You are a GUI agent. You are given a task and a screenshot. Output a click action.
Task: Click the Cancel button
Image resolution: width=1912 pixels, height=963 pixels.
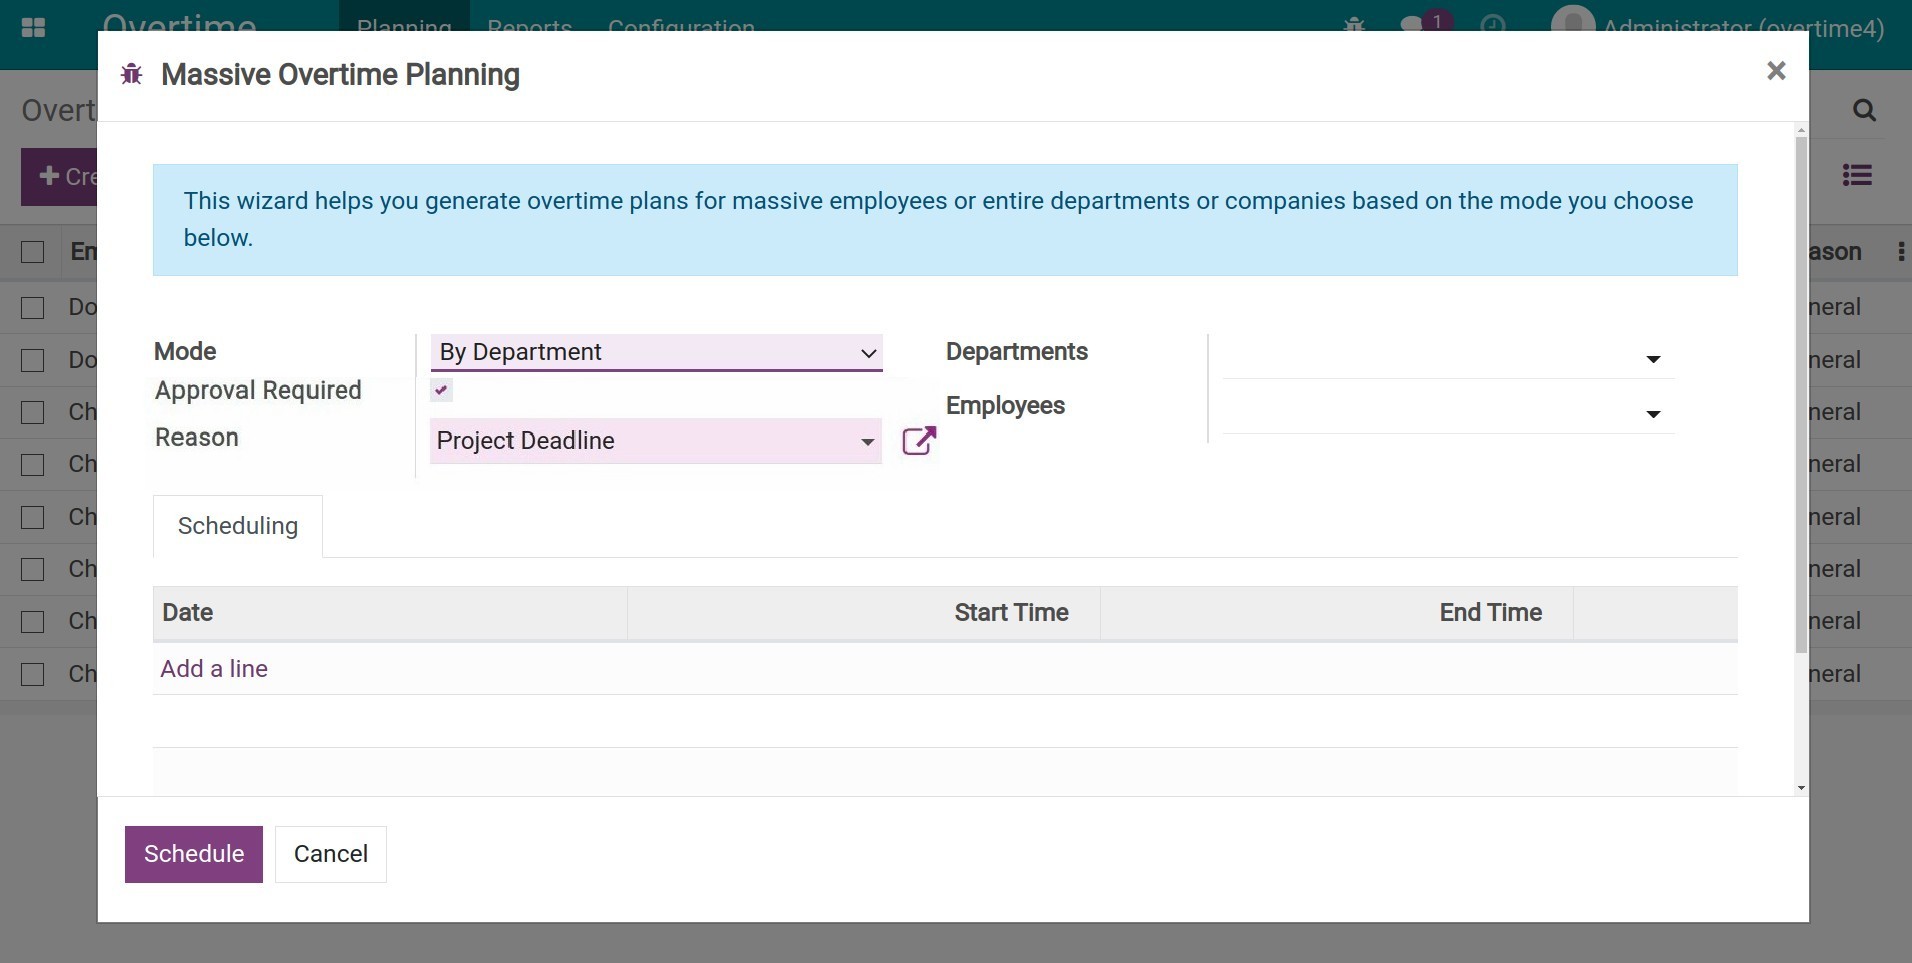click(330, 854)
